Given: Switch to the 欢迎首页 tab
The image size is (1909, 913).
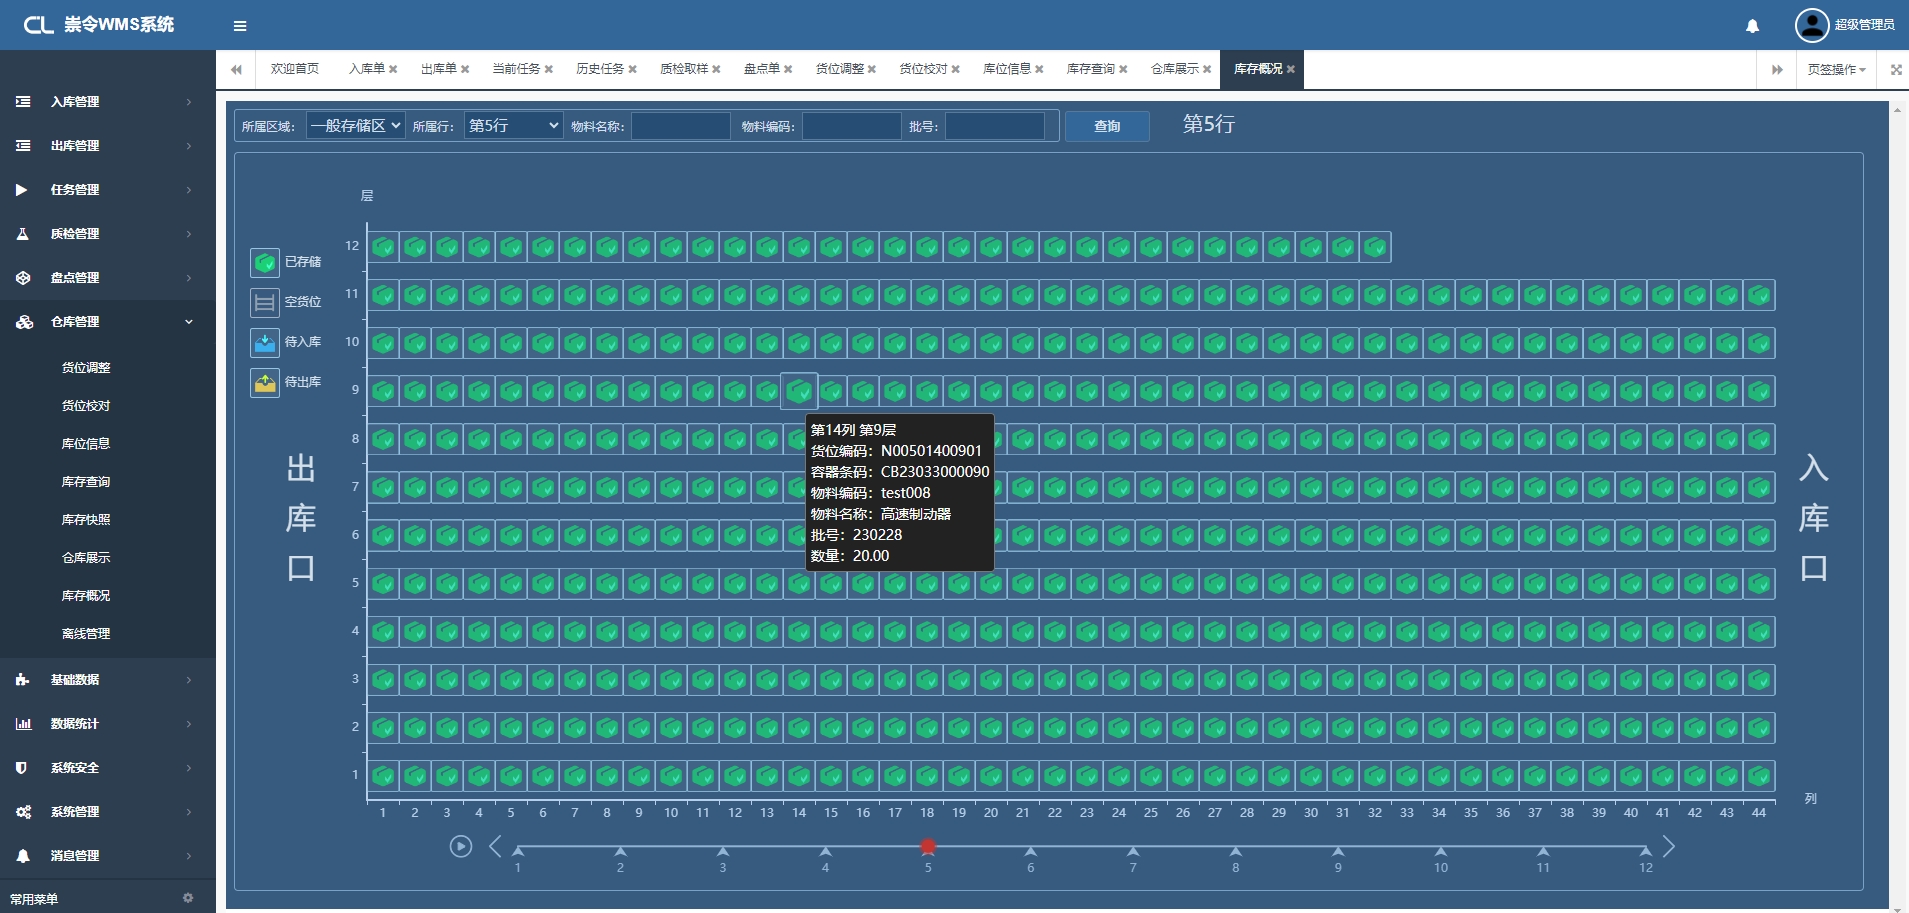Looking at the screenshot, I should [x=295, y=69].
